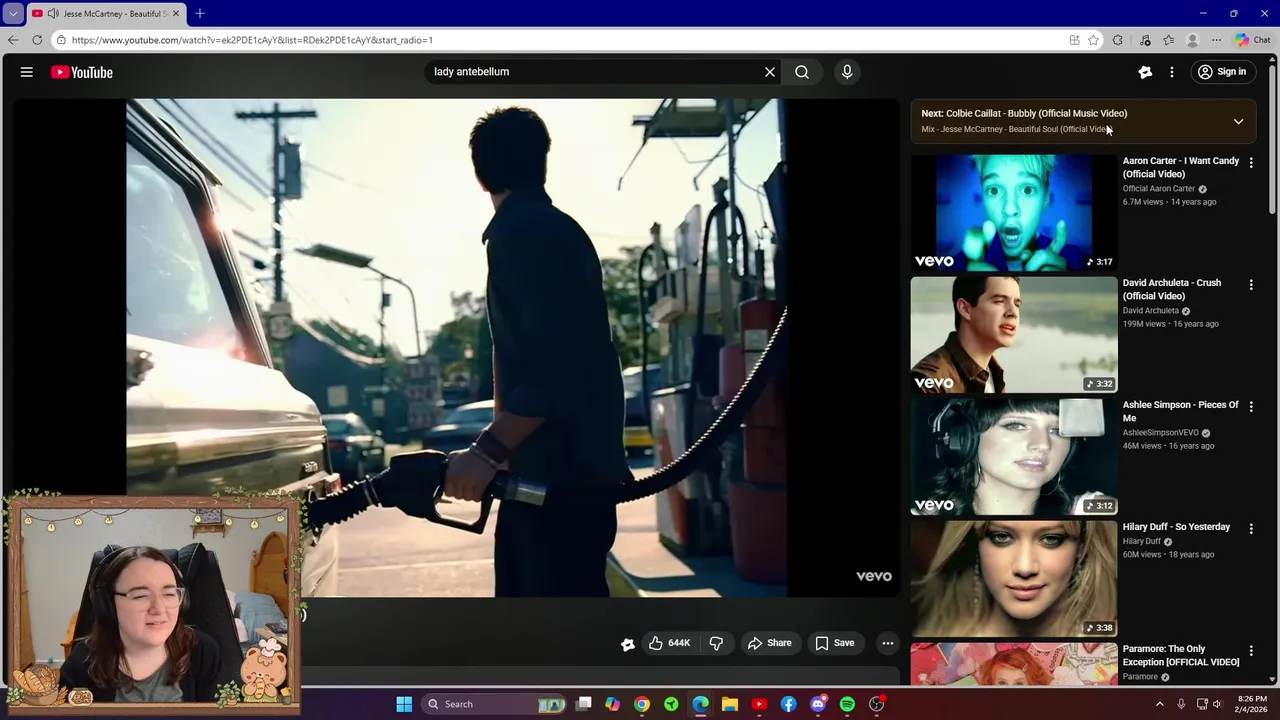Like the video with 644K likes
The image size is (1280, 720).
669,643
